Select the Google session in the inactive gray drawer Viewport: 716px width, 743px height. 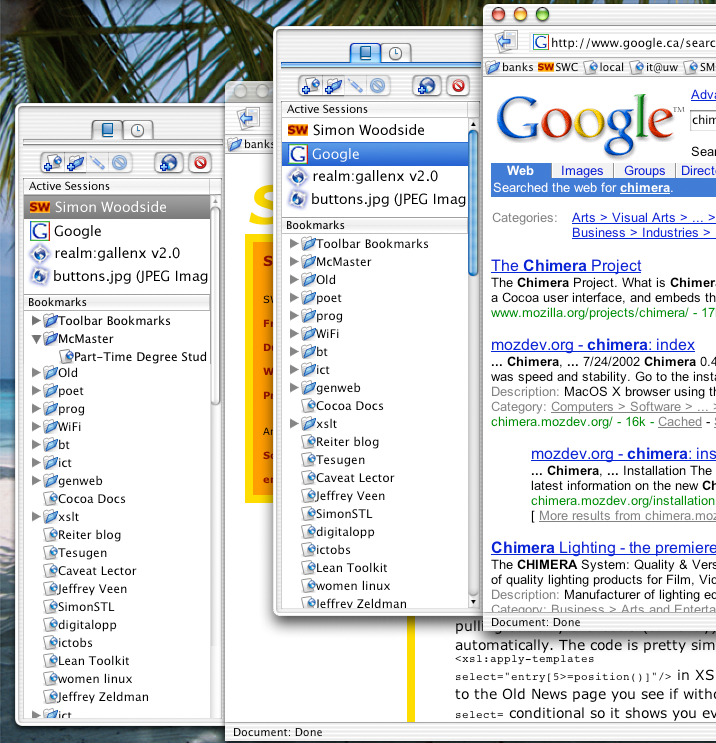[117, 231]
